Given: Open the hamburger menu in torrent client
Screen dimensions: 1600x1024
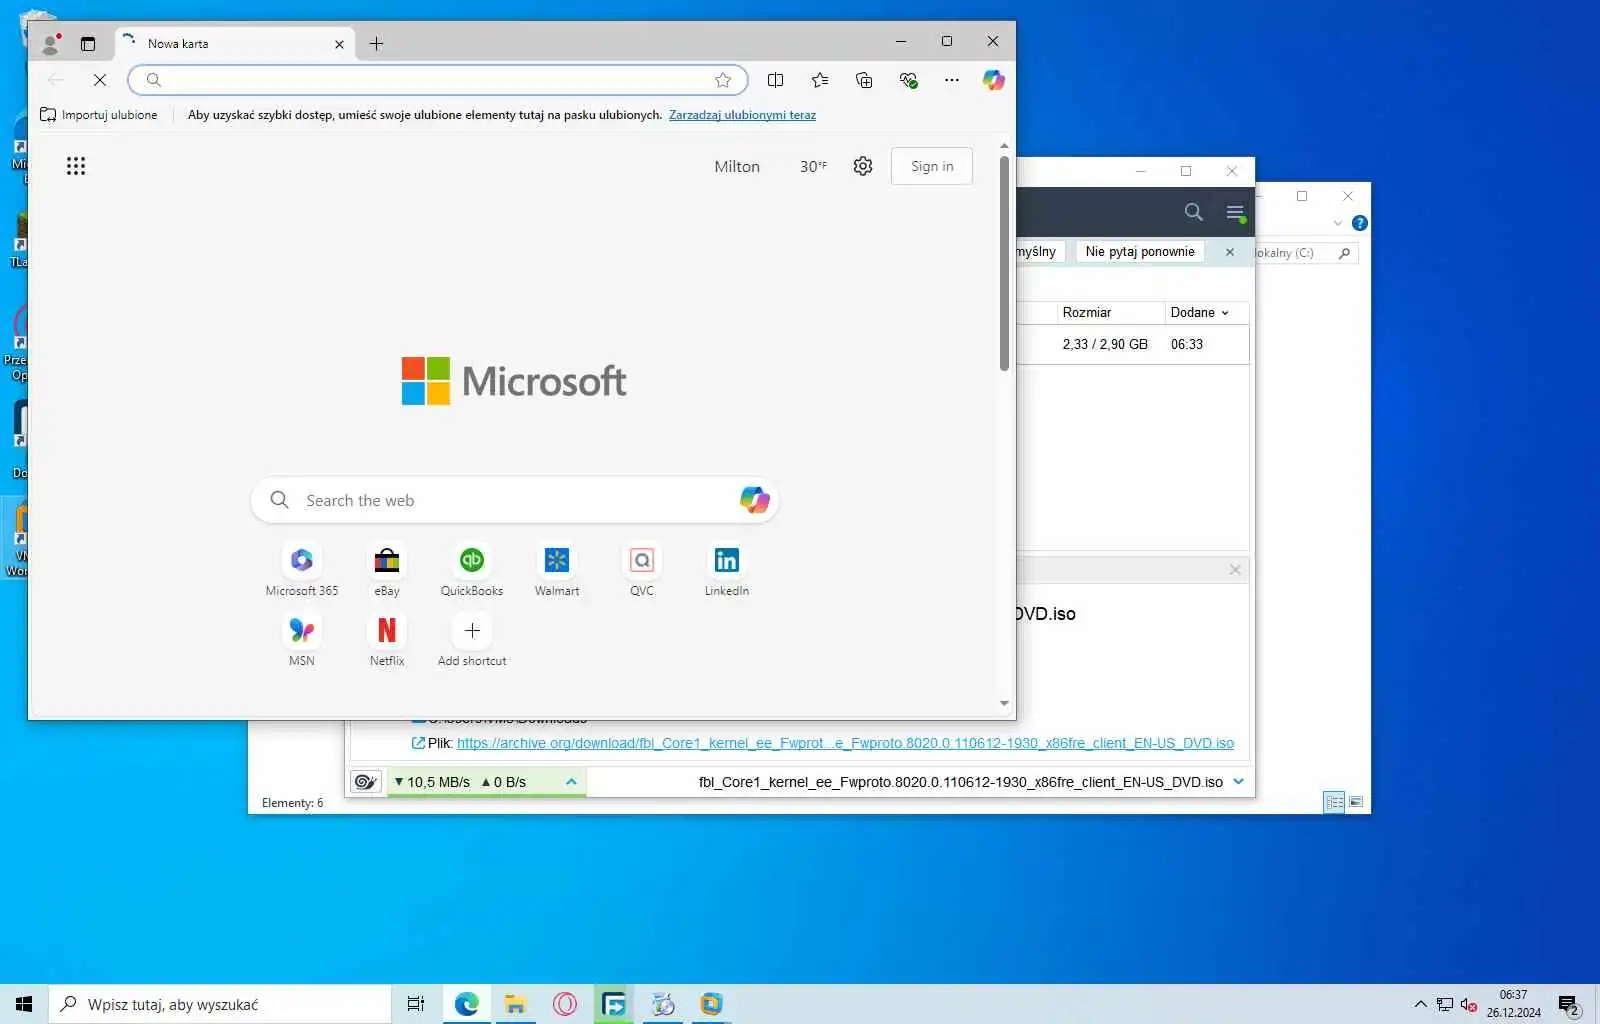Looking at the screenshot, I should coord(1235,212).
